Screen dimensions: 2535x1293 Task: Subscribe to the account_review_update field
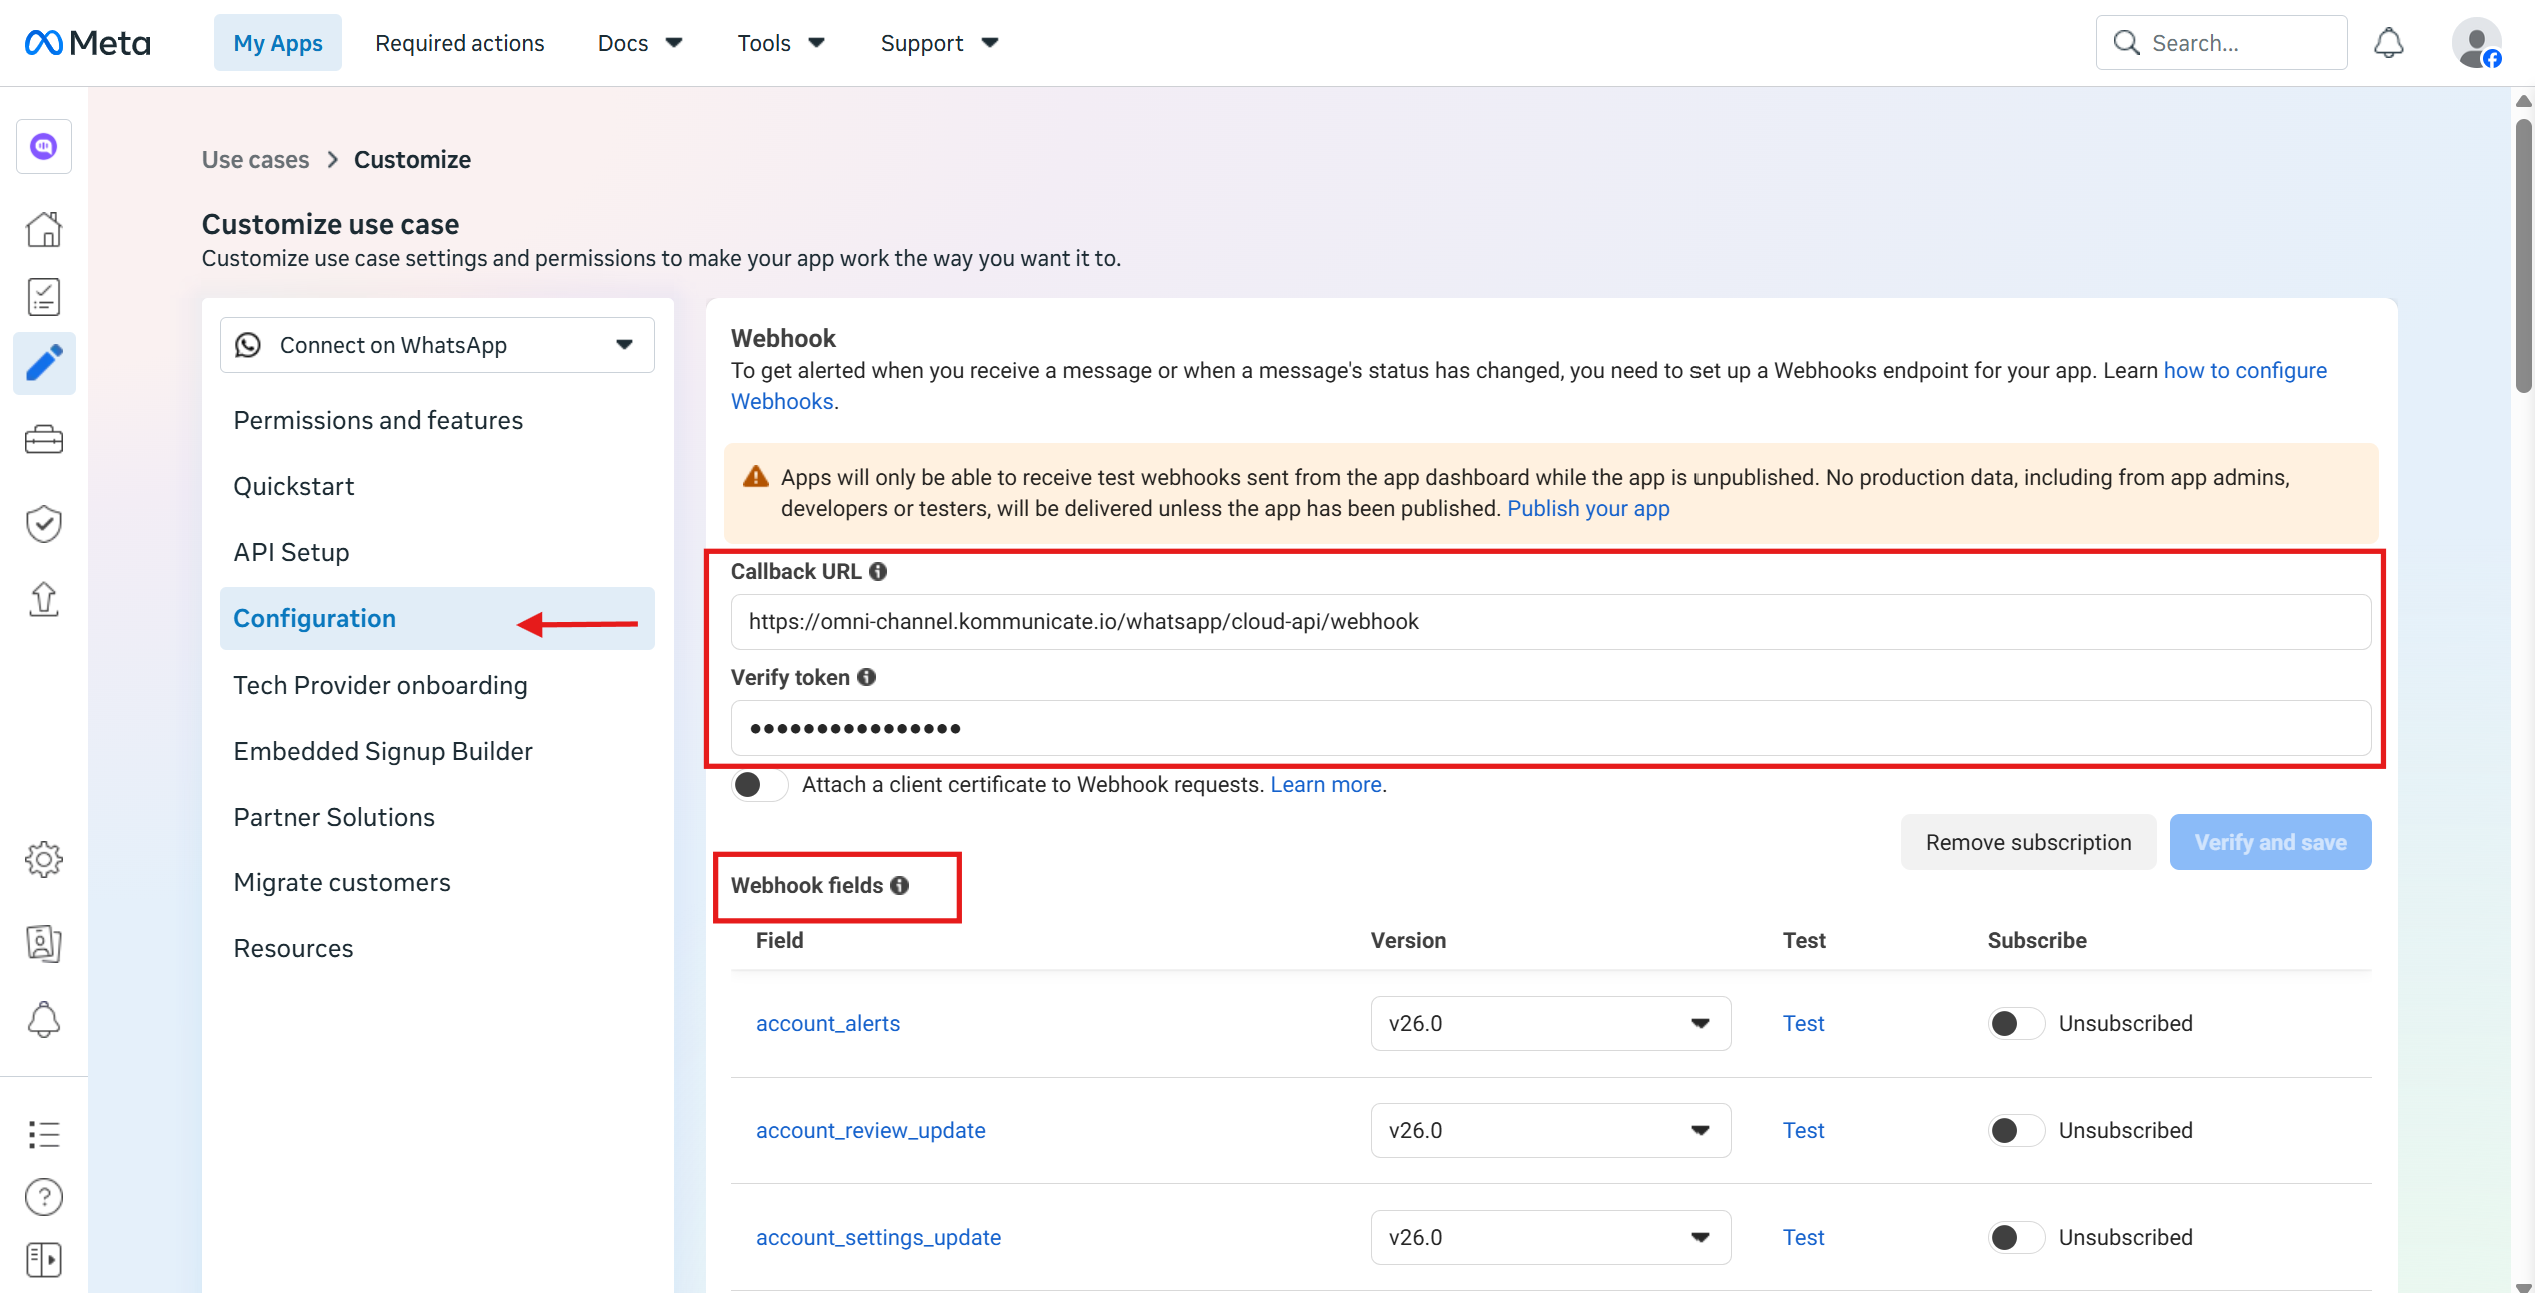(x=2016, y=1130)
